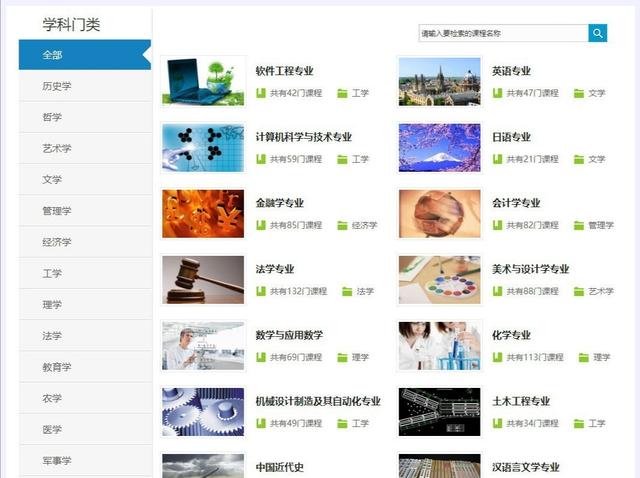Click the 共有82门课程 count under 会计学专业
This screenshot has height=478, width=640.
click(533, 225)
